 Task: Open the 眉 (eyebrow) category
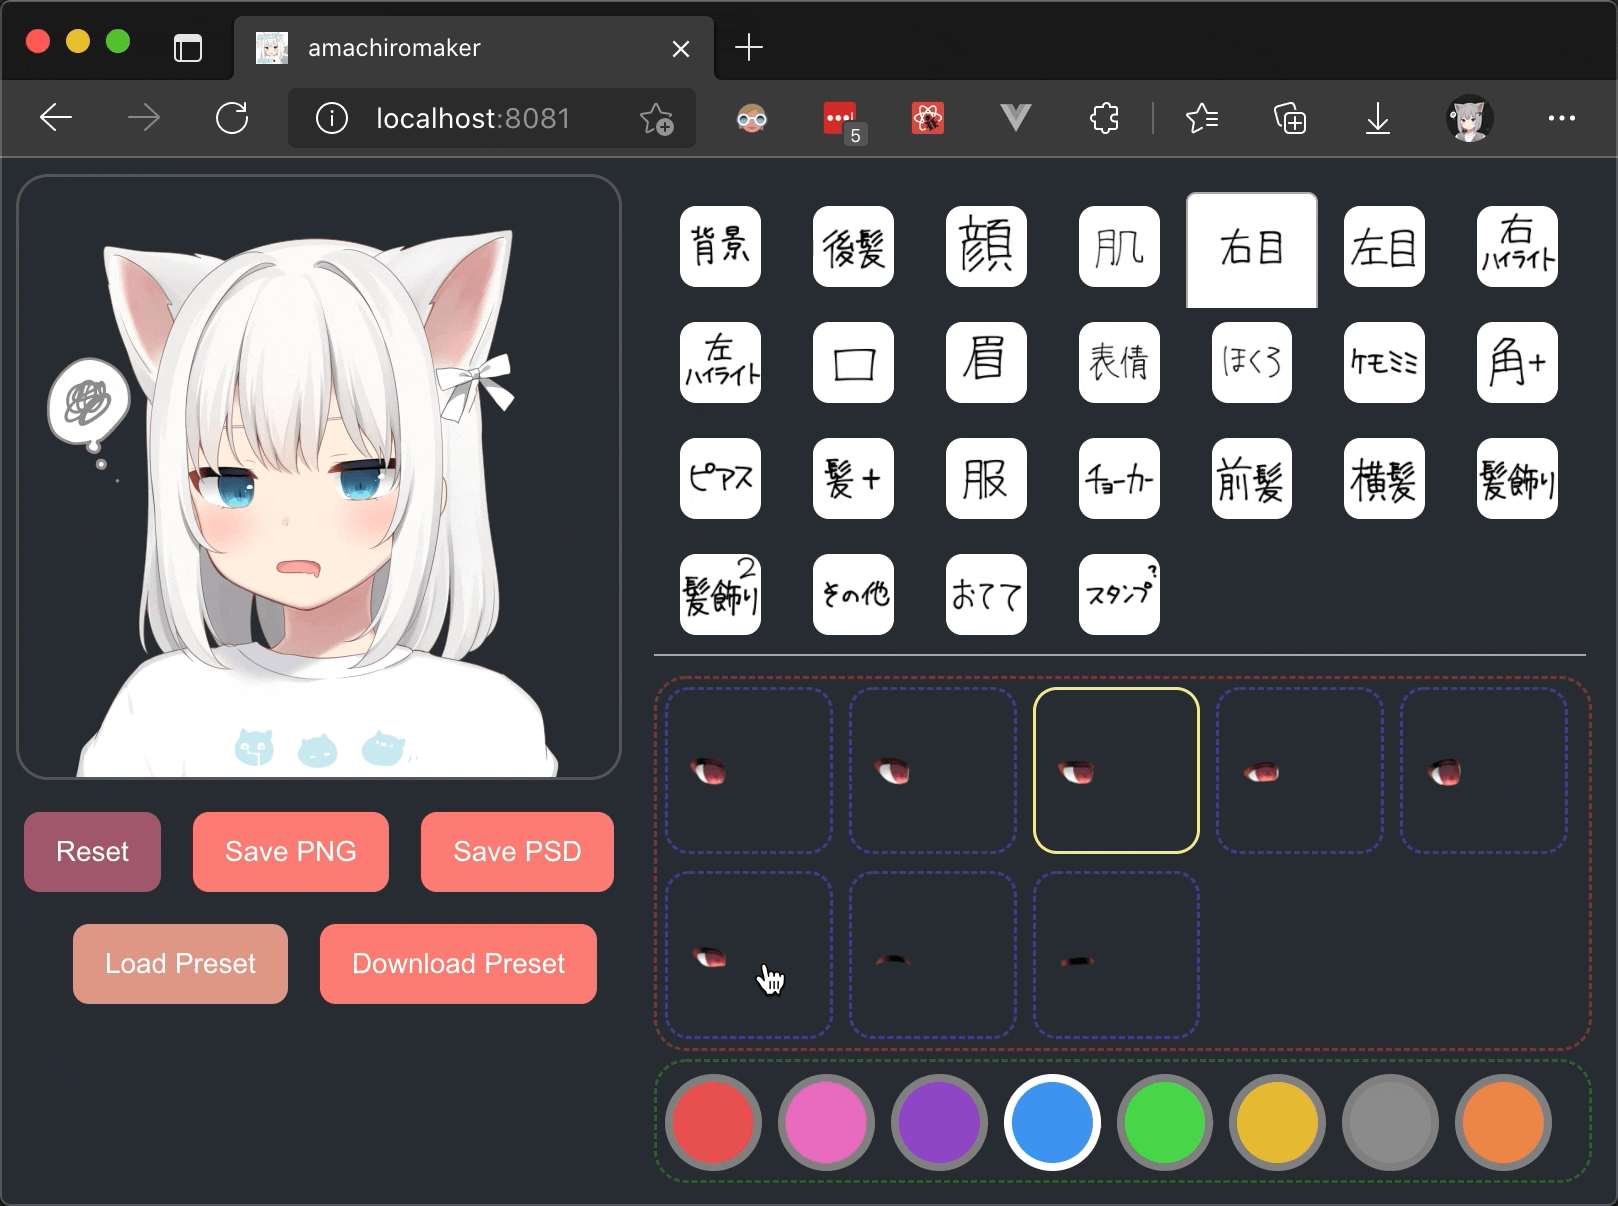click(986, 363)
